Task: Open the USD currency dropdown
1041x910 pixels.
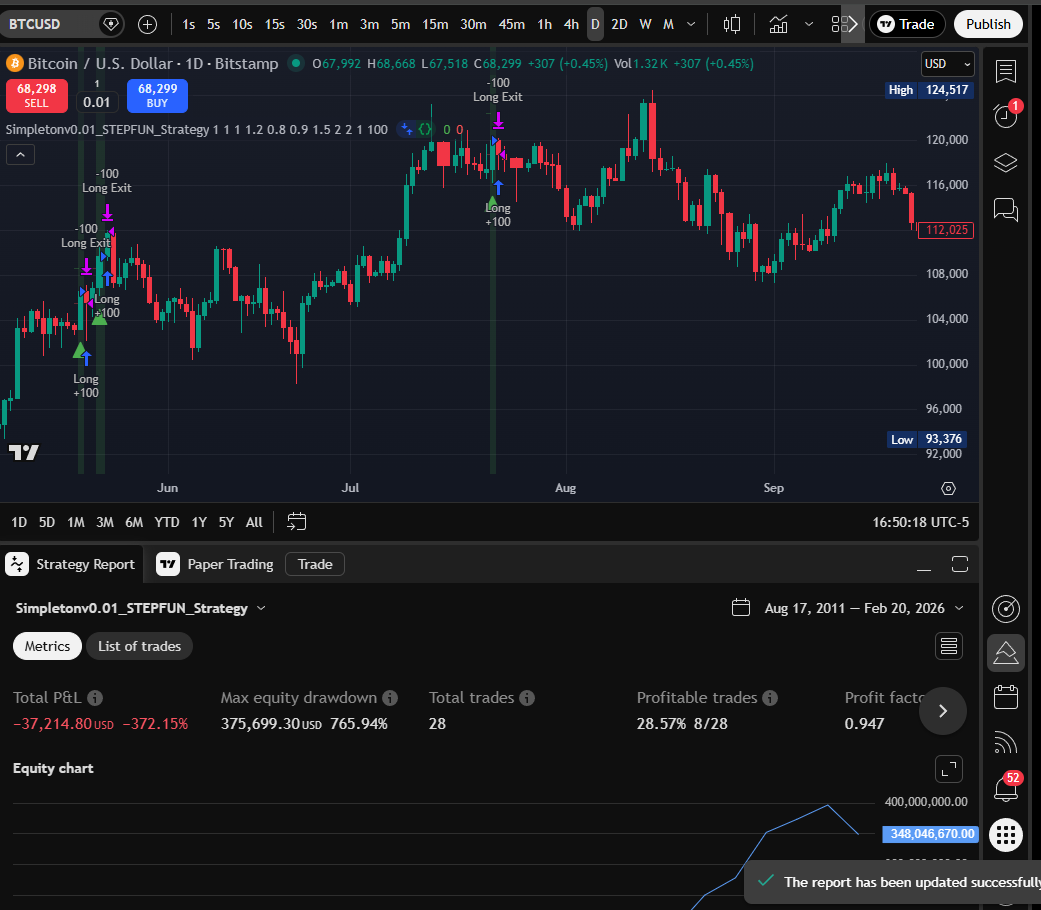Action: pyautogui.click(x=946, y=63)
